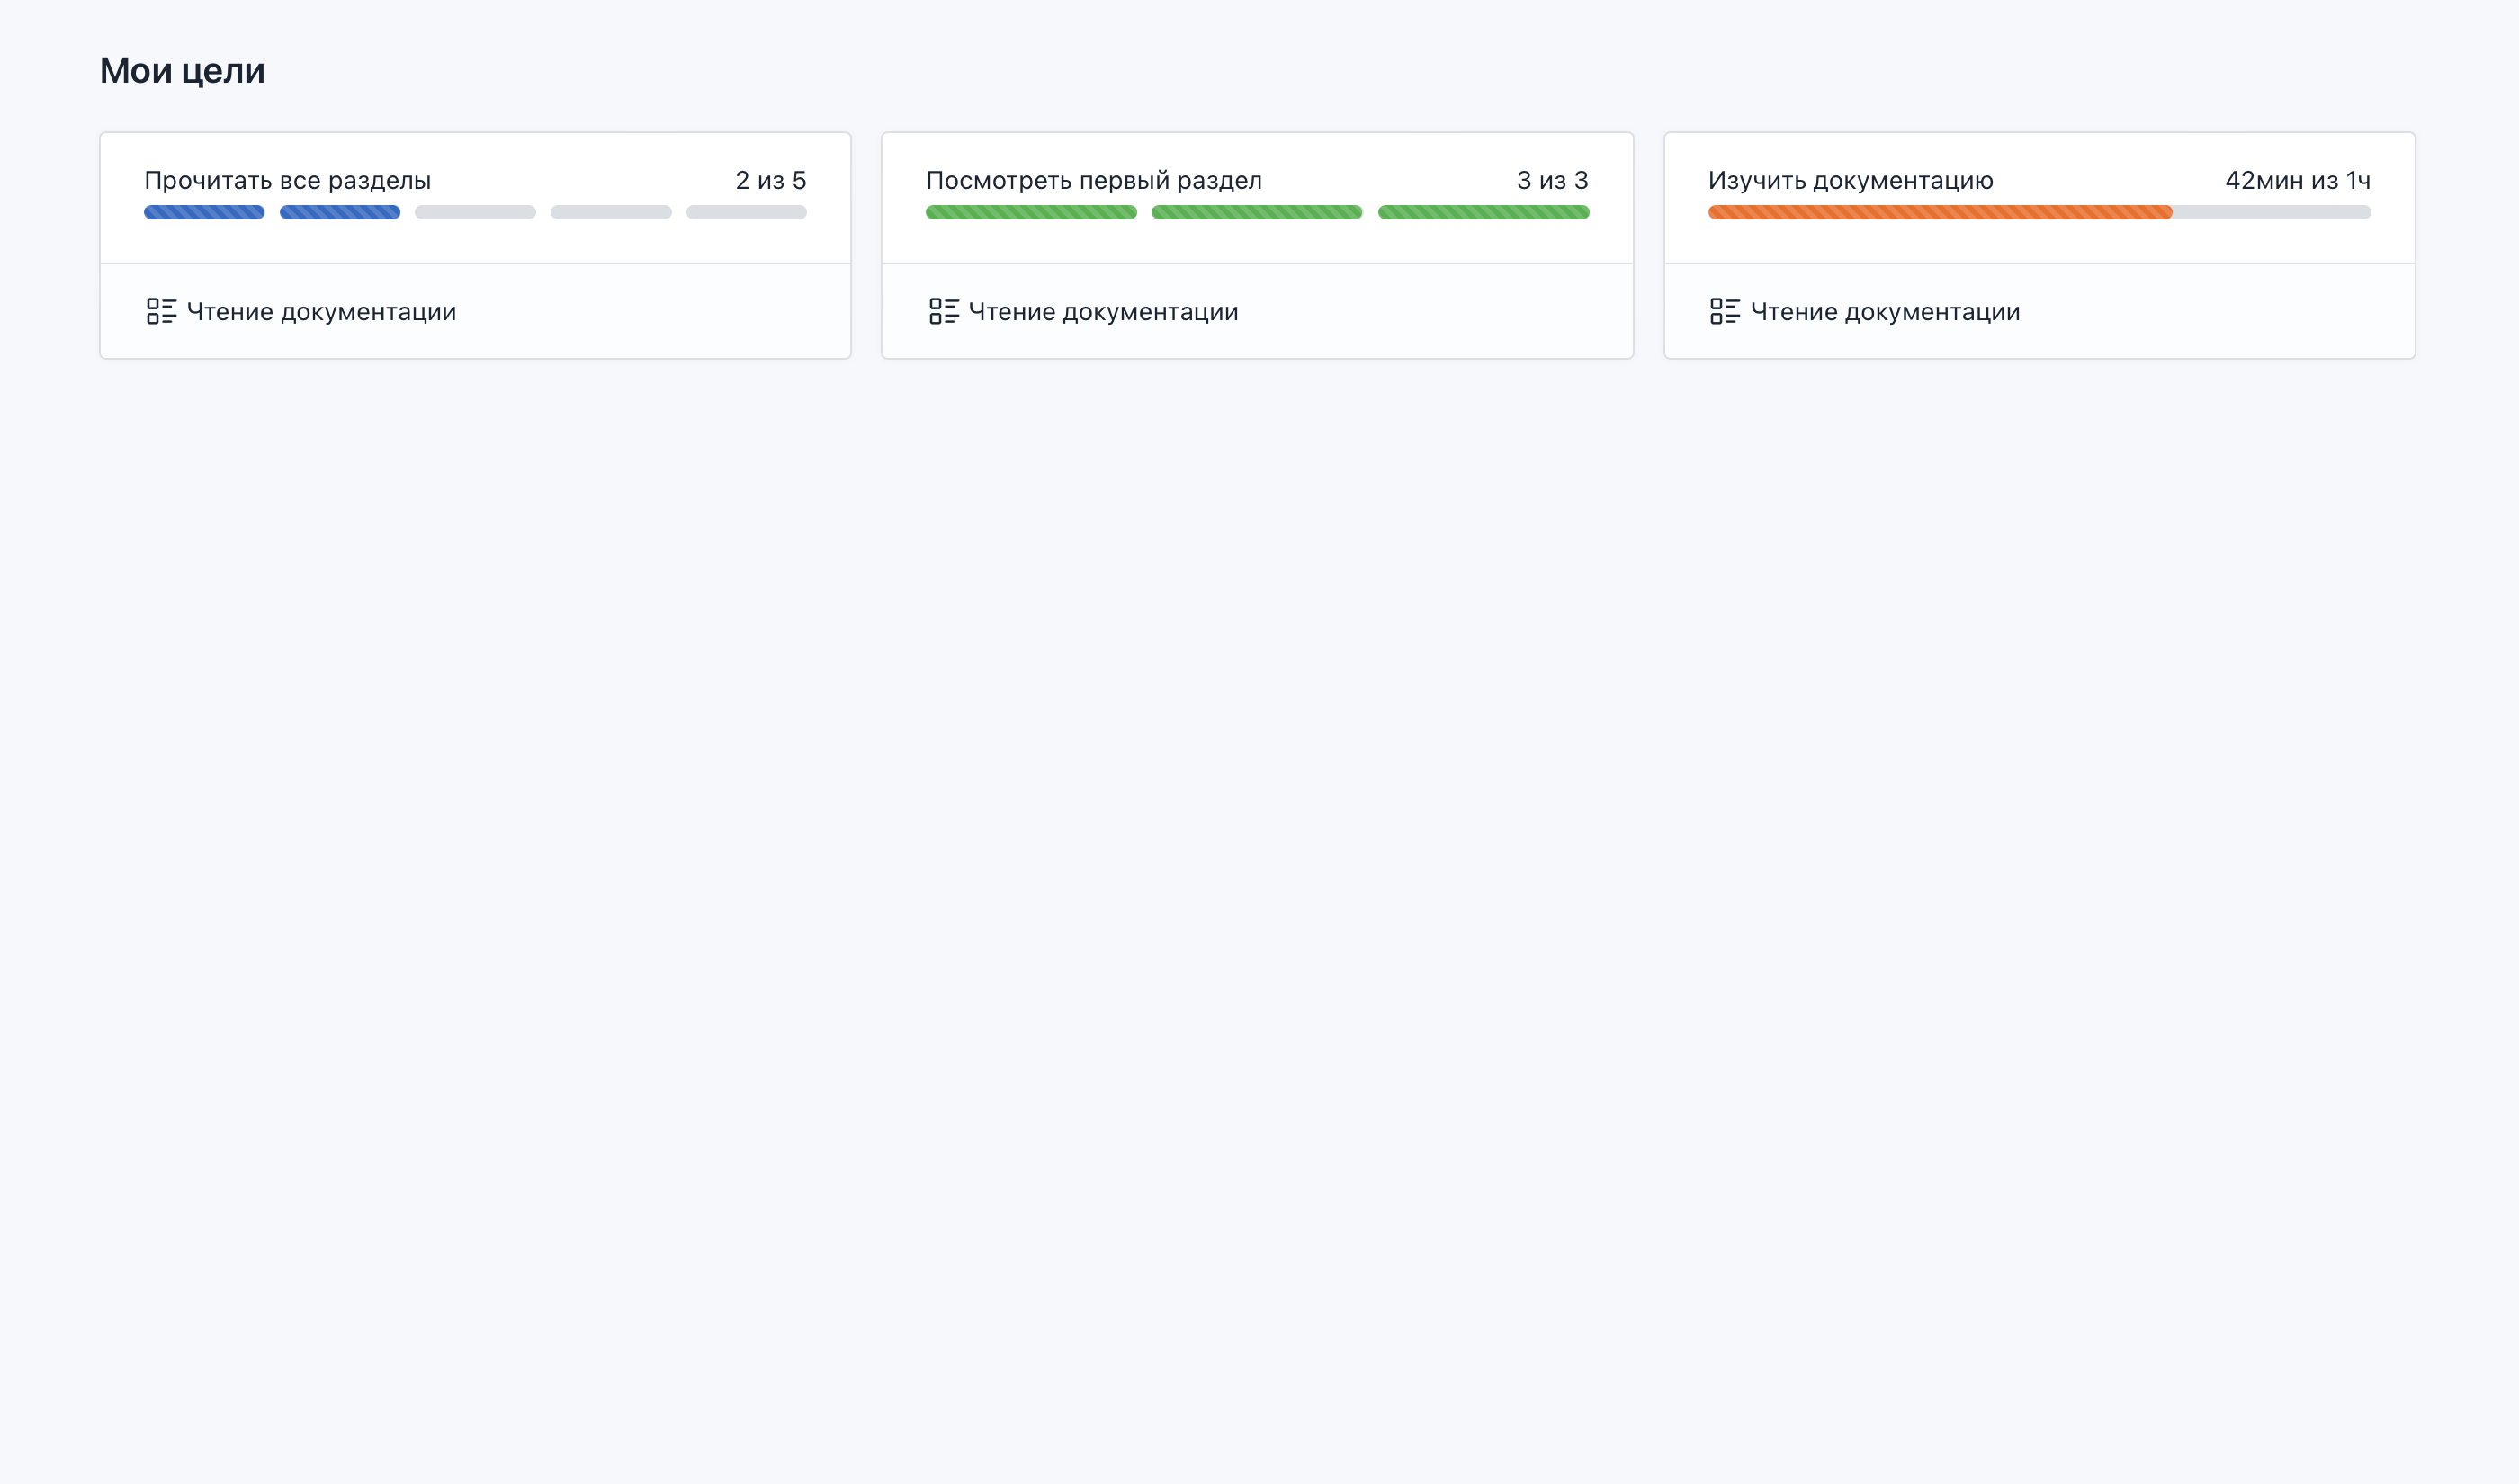Click grey remainder of orange progress bar
The height and width of the screenshot is (1484, 2519).
pos(2272,212)
